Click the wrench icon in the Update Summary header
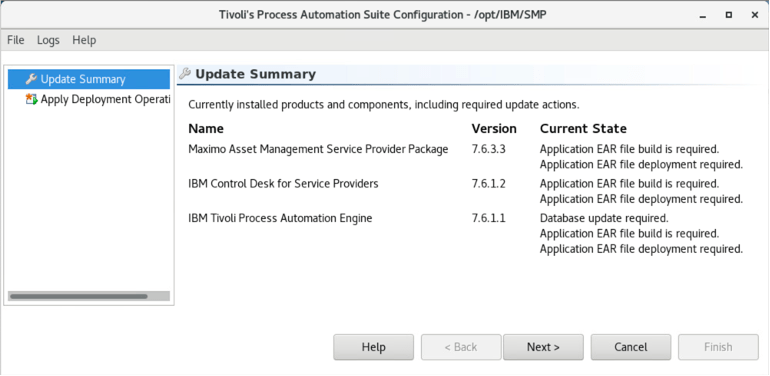770x376 pixels. pyautogui.click(x=185, y=74)
